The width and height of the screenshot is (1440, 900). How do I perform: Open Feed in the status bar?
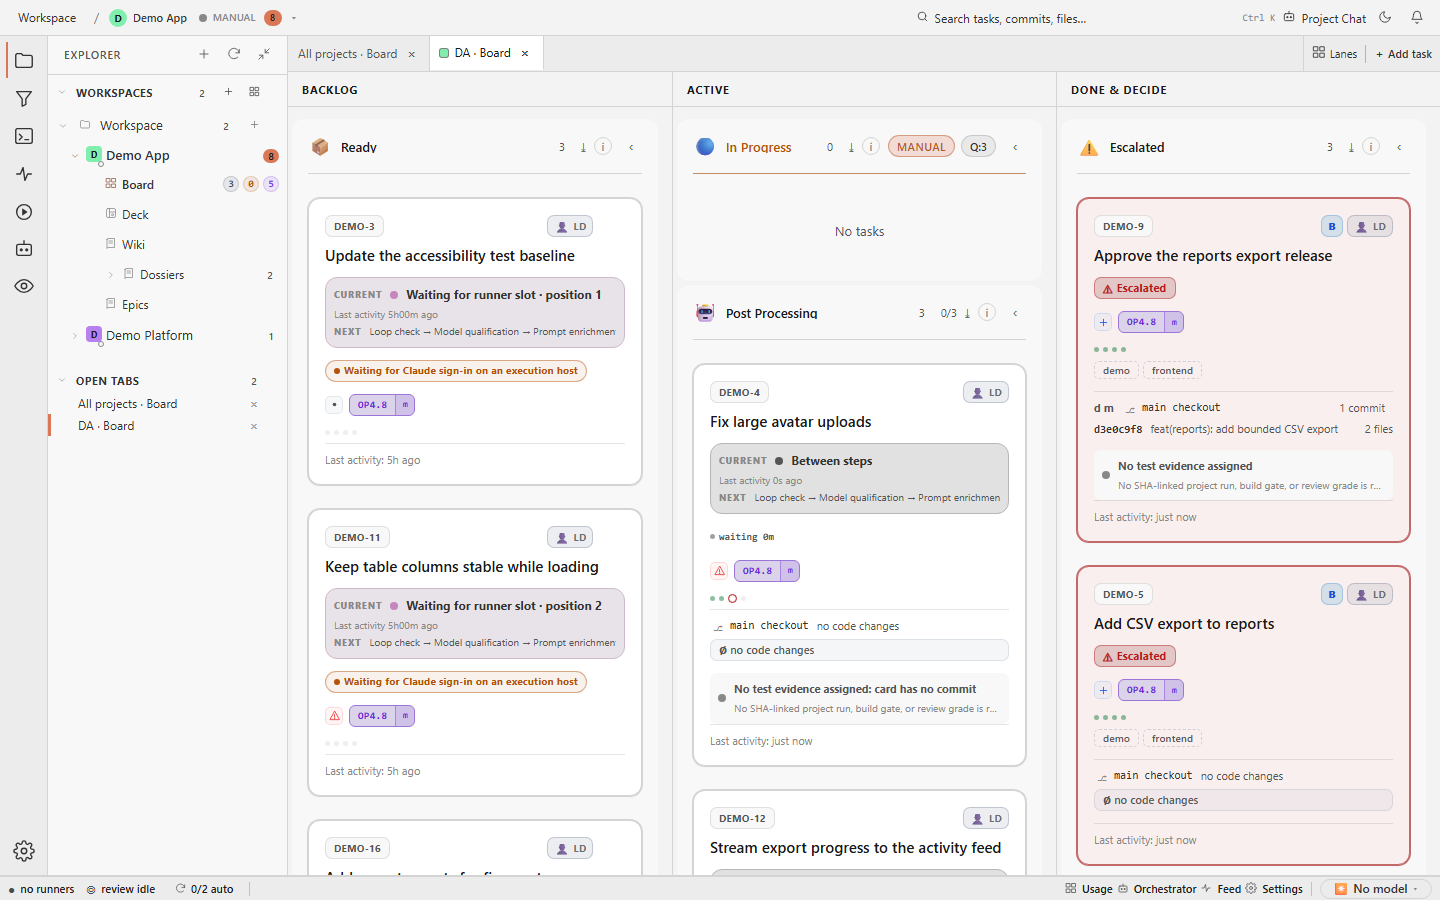(x=1222, y=889)
